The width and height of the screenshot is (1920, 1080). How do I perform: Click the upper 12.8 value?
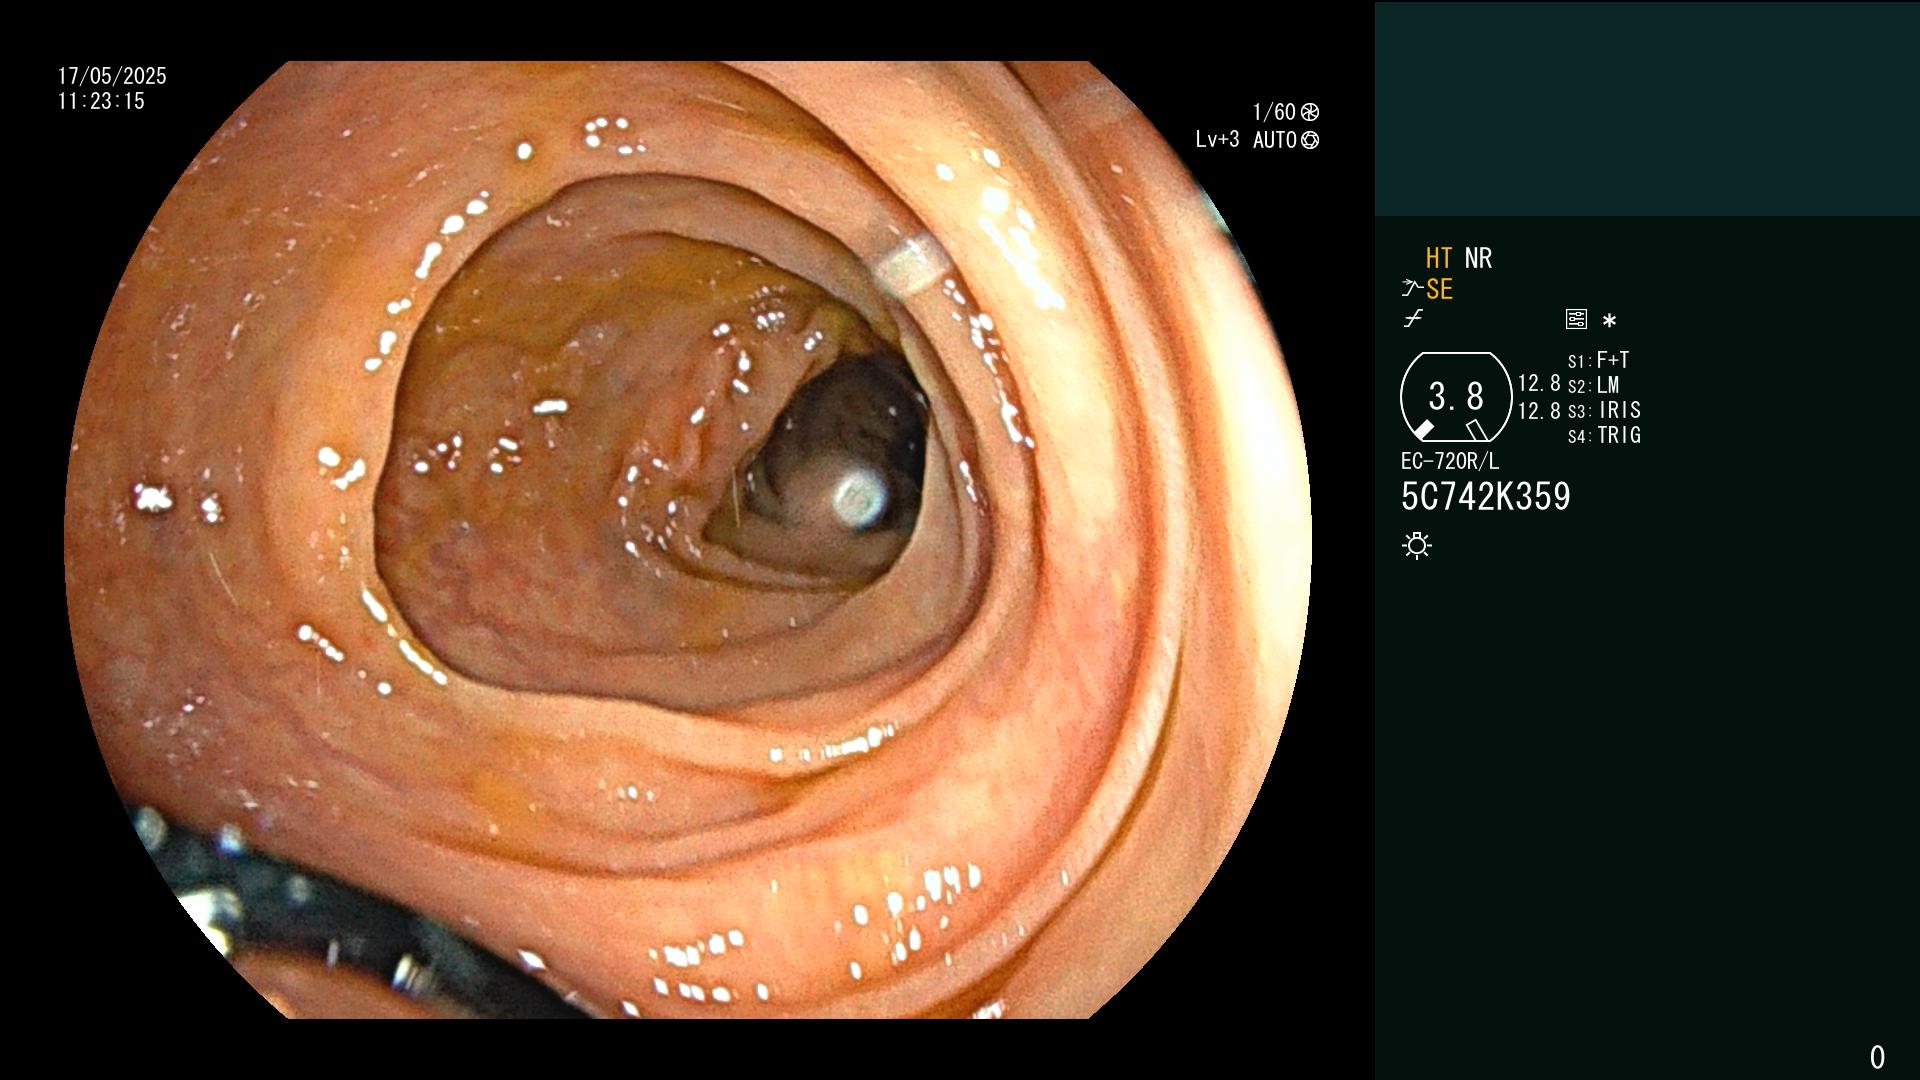coord(1539,383)
